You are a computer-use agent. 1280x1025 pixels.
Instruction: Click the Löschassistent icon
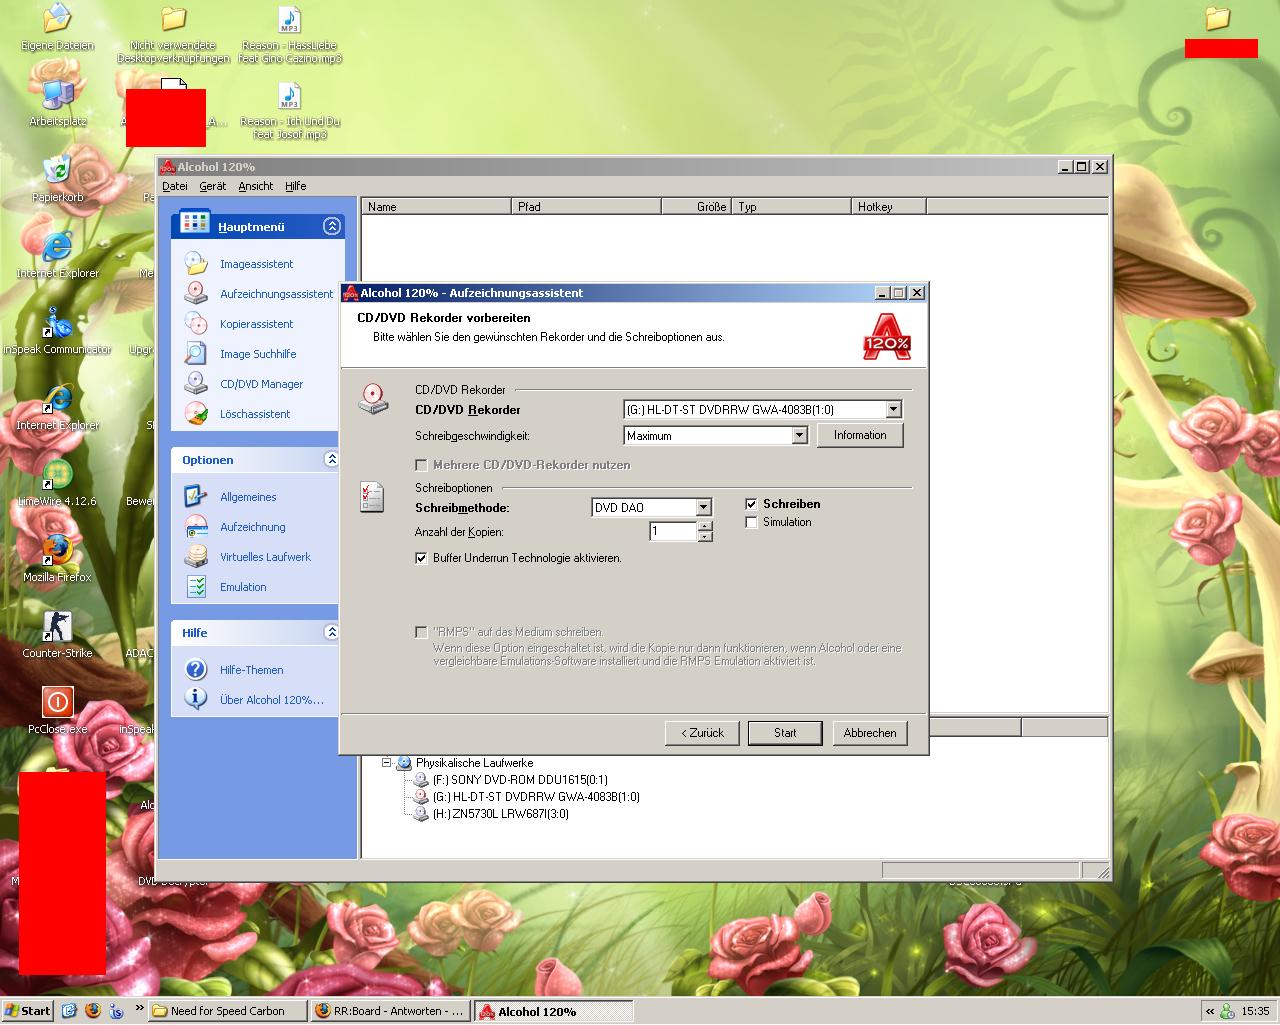coord(196,413)
